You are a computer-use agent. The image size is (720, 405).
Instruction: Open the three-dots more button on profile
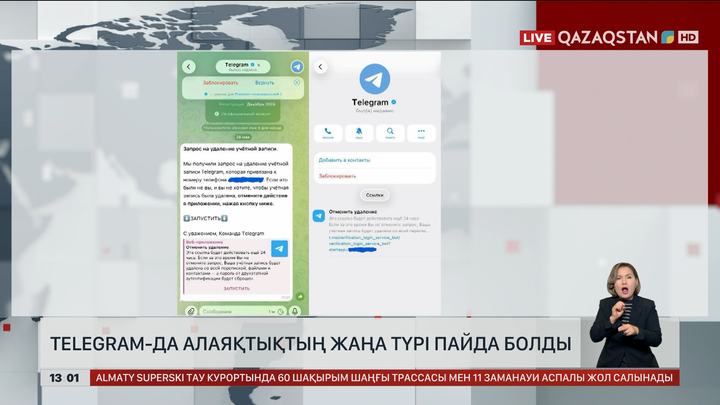[421, 133]
